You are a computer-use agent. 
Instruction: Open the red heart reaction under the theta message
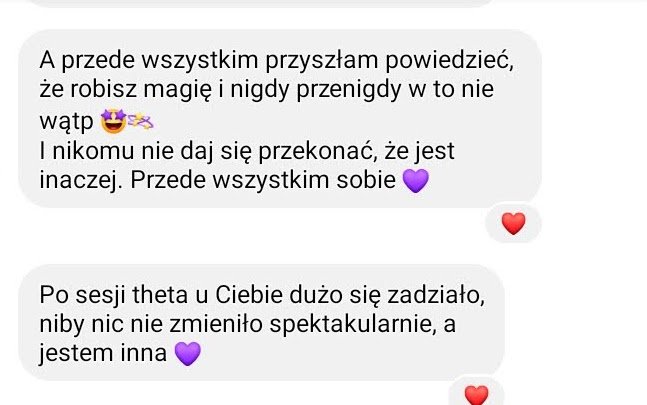point(477,394)
